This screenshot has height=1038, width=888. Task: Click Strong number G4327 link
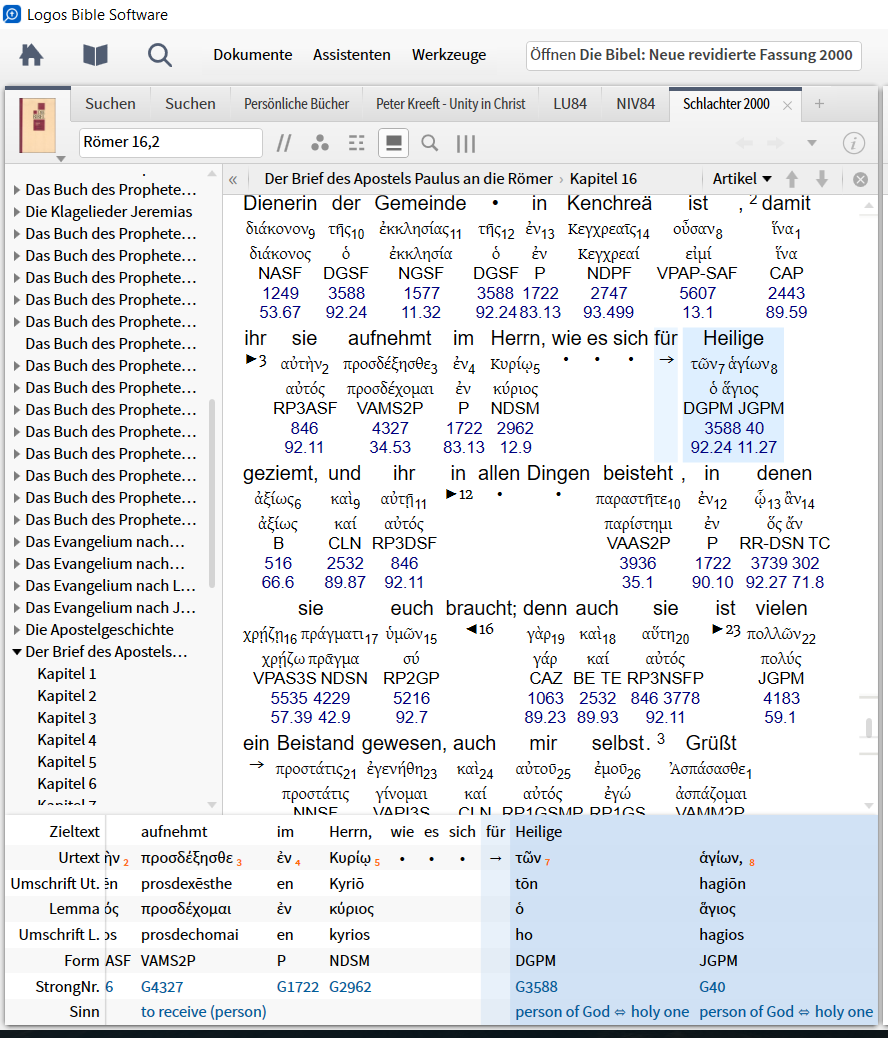click(x=161, y=987)
